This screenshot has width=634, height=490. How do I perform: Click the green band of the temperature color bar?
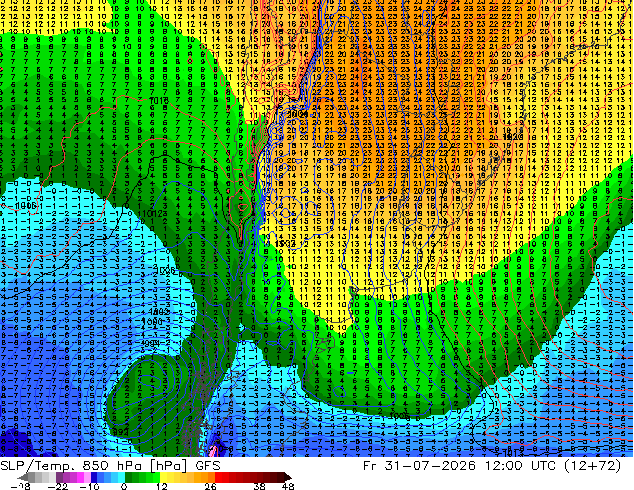[142, 477]
